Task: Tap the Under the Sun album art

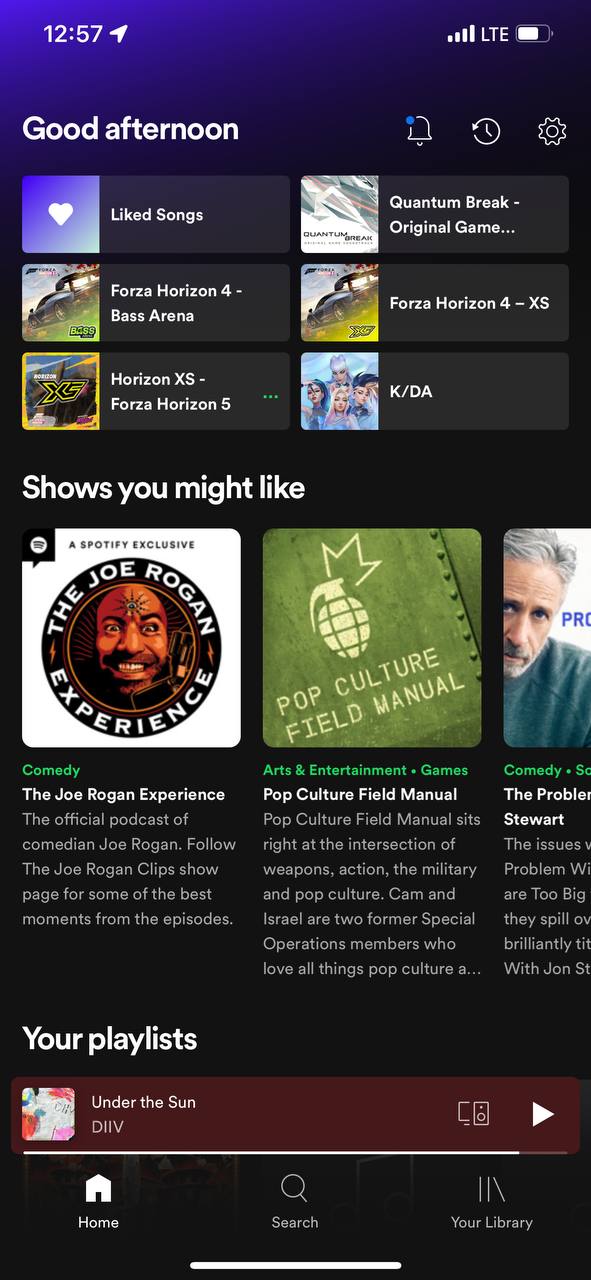Action: tap(48, 1114)
